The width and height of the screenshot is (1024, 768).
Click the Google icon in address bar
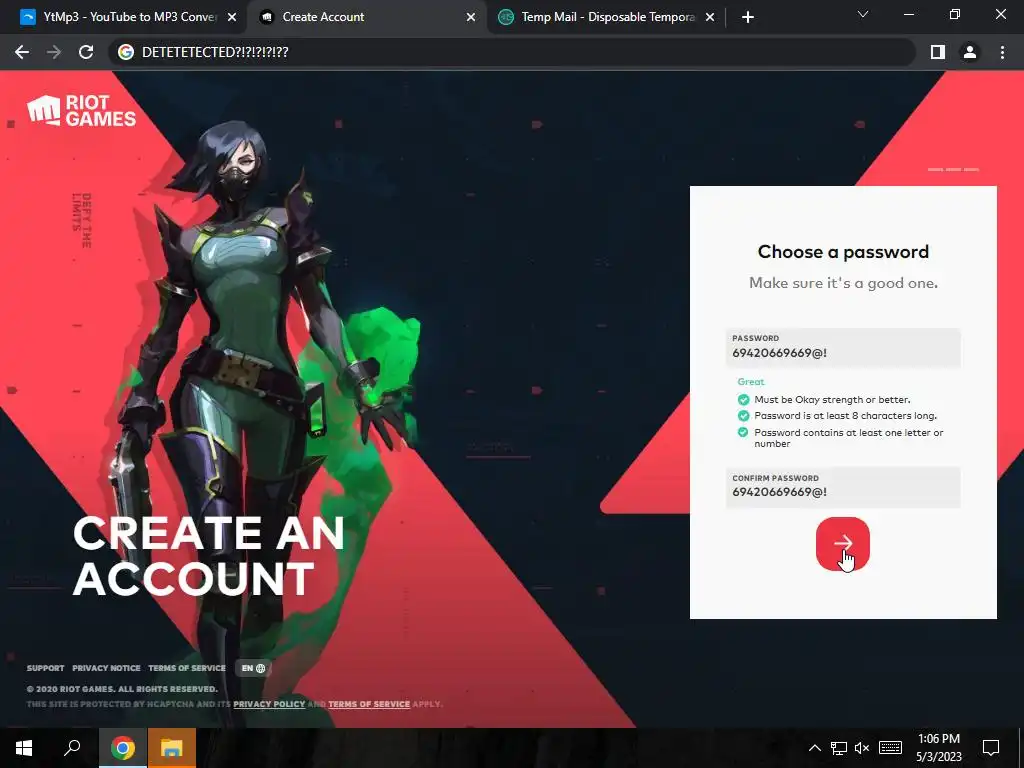(x=125, y=52)
